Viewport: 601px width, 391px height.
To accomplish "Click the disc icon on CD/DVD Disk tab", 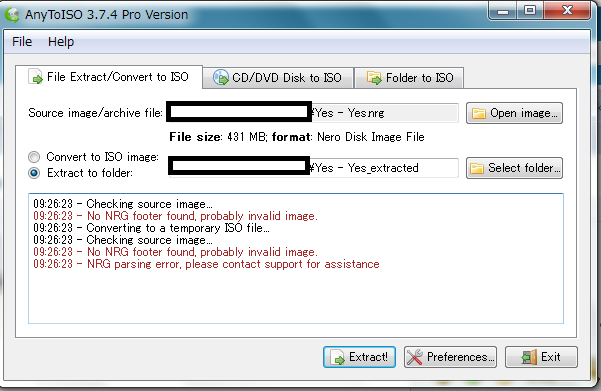I will (221, 77).
